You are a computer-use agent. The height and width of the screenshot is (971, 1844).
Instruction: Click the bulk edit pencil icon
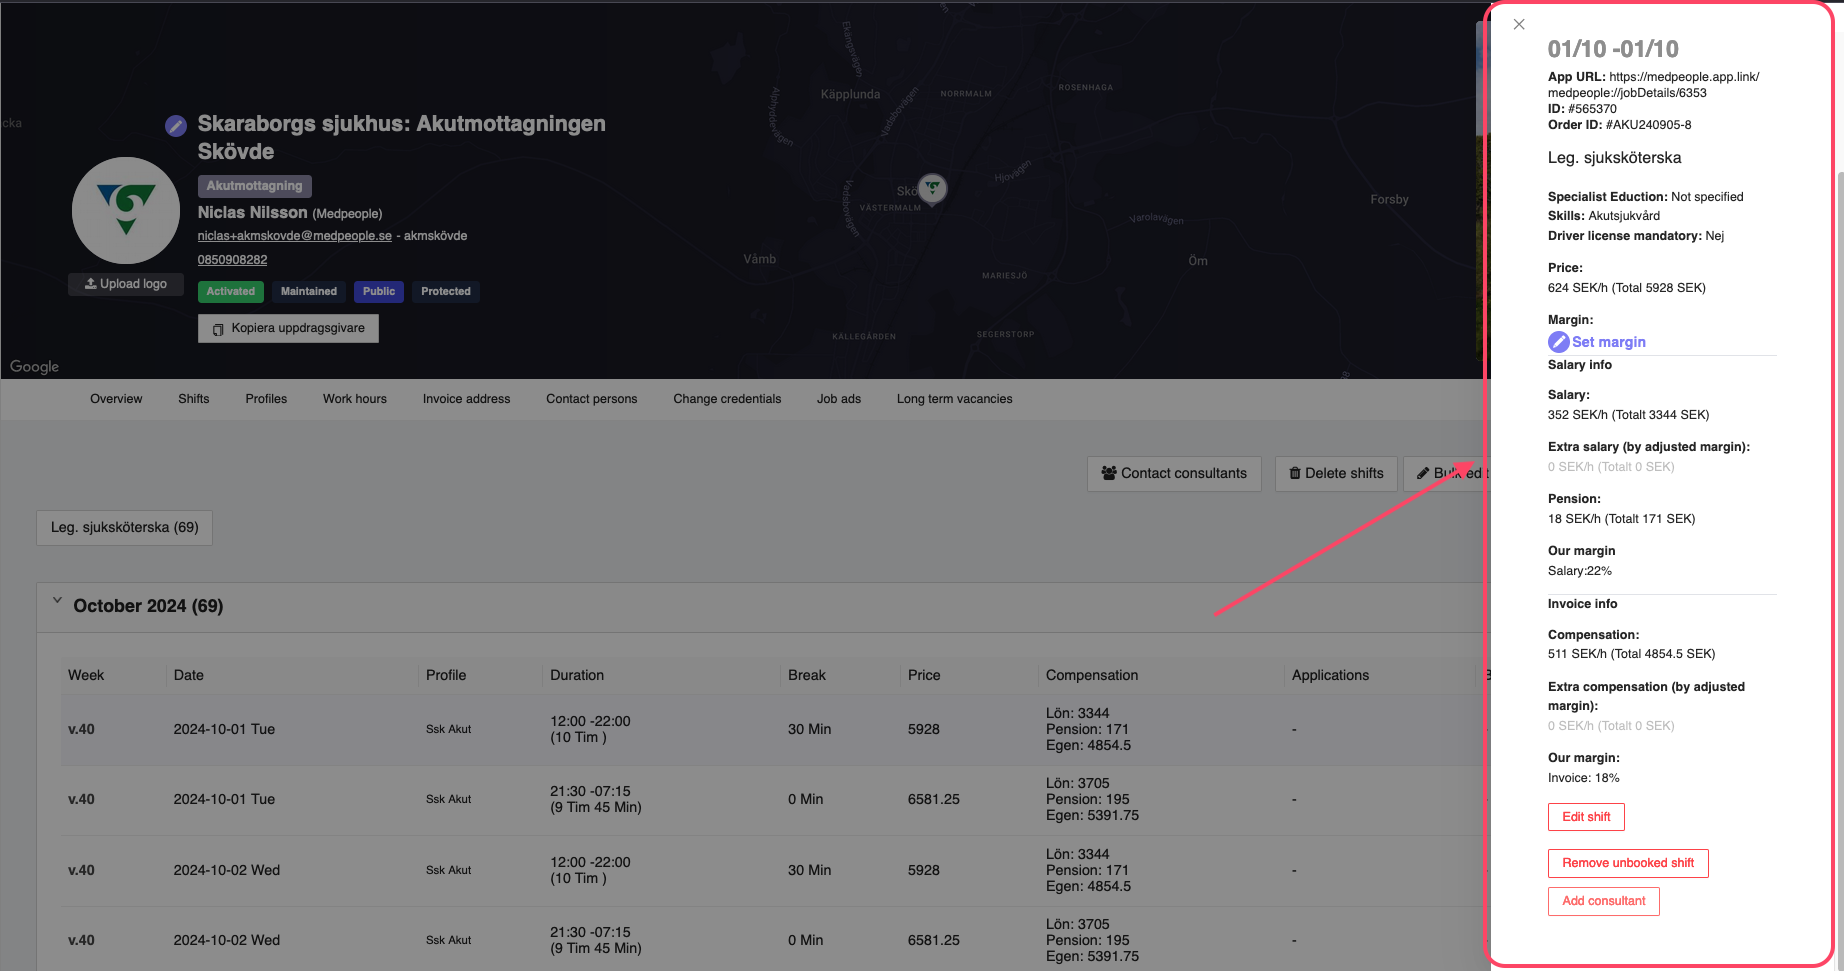(x=1423, y=473)
